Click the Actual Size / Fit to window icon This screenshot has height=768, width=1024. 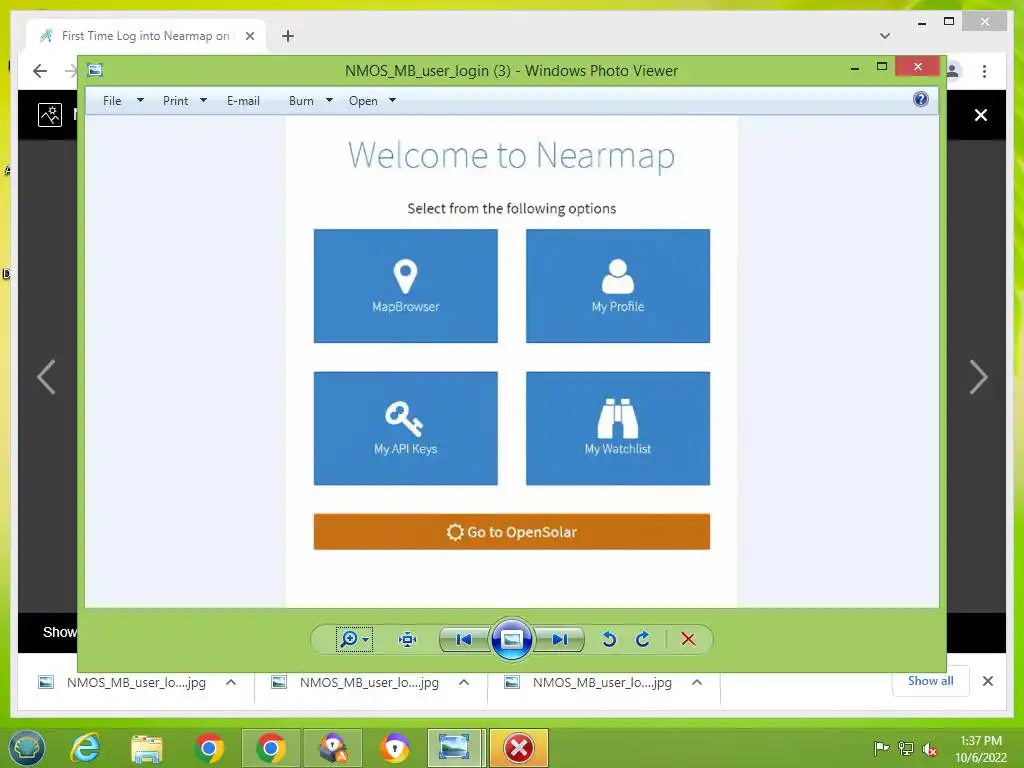[408, 639]
